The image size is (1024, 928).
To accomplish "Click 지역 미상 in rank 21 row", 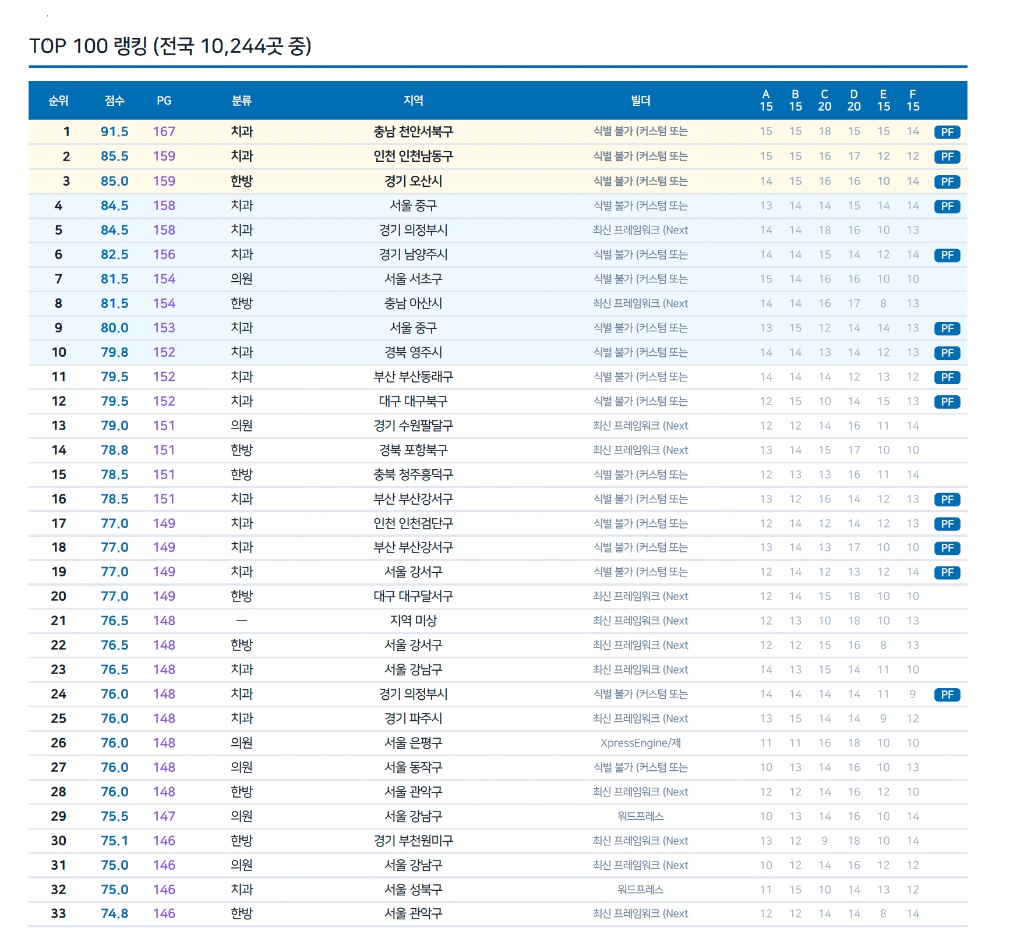I will (413, 620).
